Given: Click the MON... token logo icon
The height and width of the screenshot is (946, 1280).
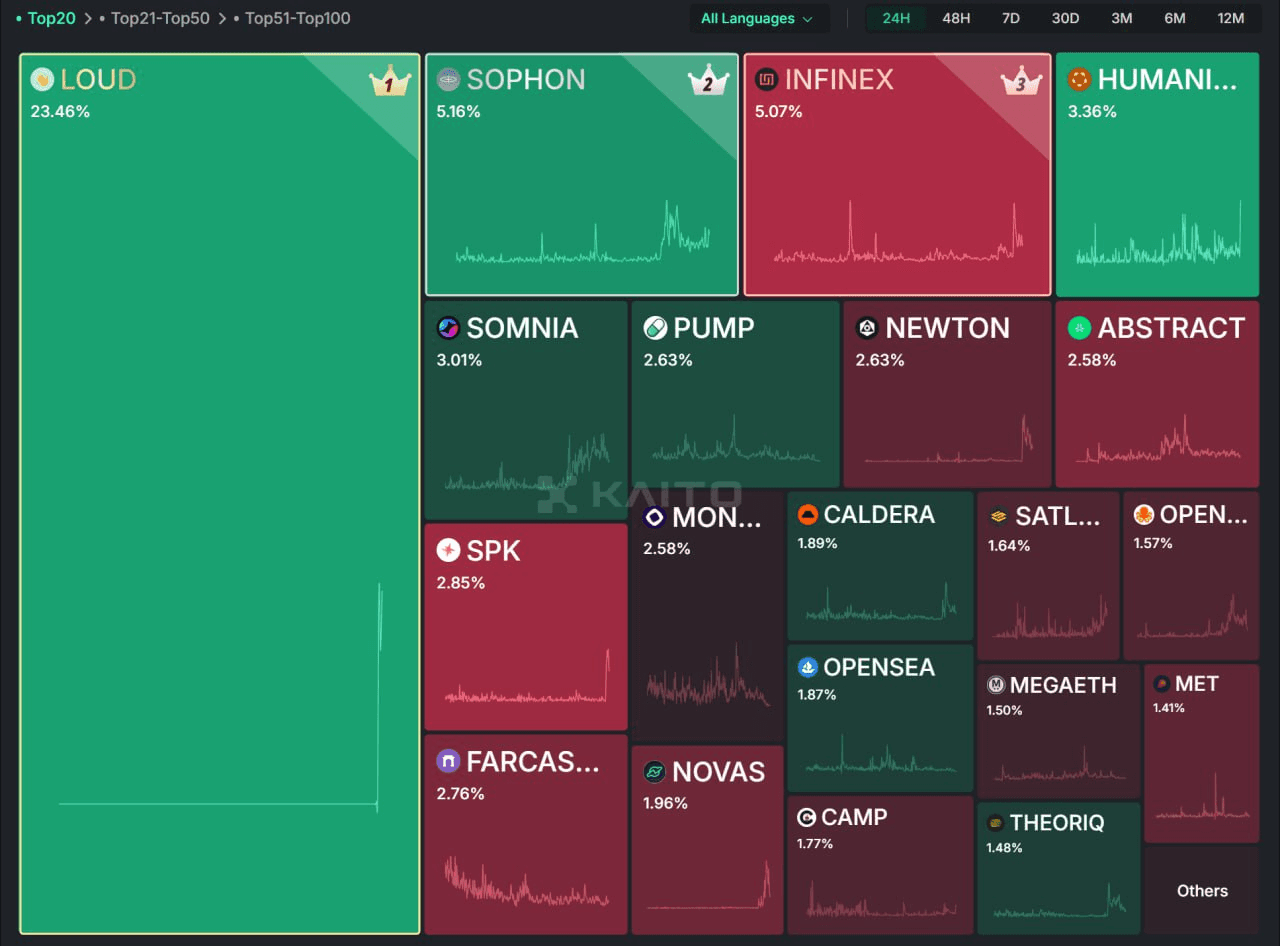Looking at the screenshot, I should [x=654, y=517].
